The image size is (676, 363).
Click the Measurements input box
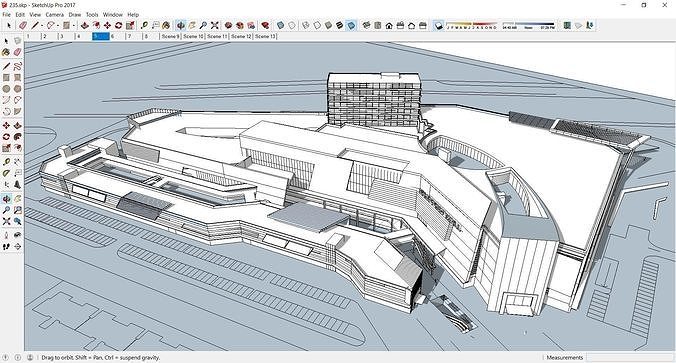click(x=630, y=357)
